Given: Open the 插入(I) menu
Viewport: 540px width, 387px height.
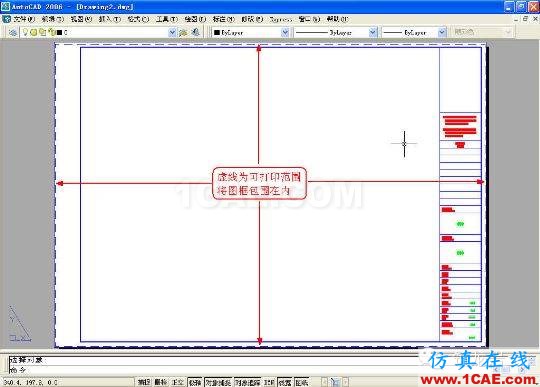Looking at the screenshot, I should (110, 19).
